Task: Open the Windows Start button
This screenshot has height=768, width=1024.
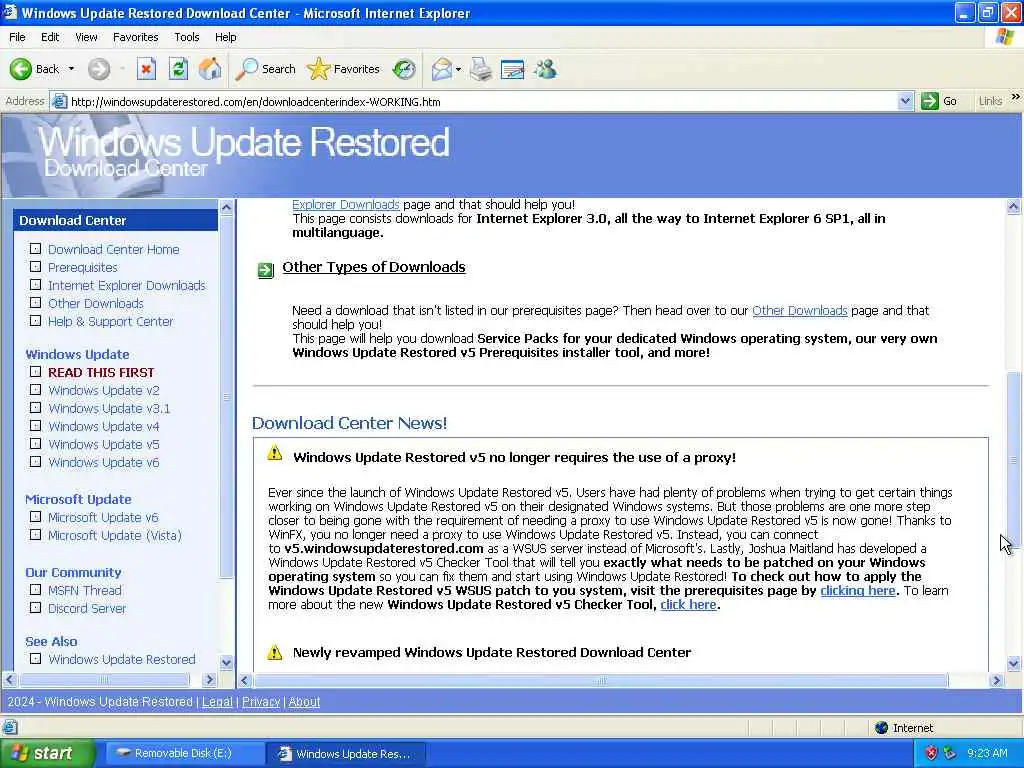Action: coord(46,754)
